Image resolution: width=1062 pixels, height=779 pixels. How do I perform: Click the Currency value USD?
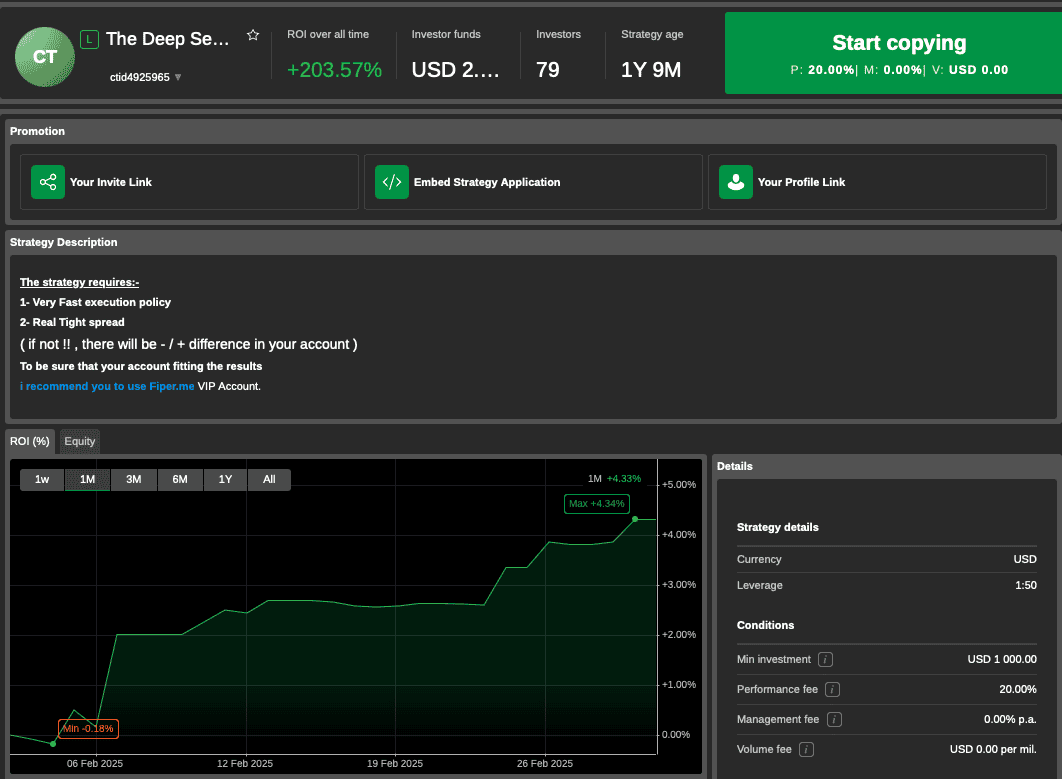pyautogui.click(x=1025, y=560)
